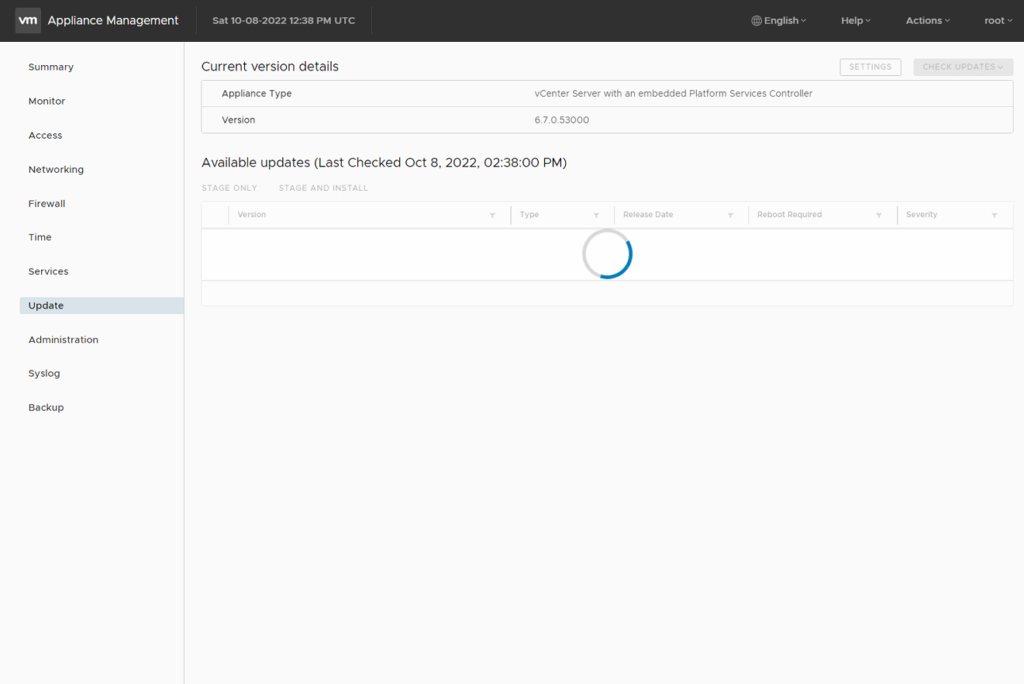Viewport: 1024px width, 684px height.
Task: Expand the Help menu
Action: tap(856, 21)
